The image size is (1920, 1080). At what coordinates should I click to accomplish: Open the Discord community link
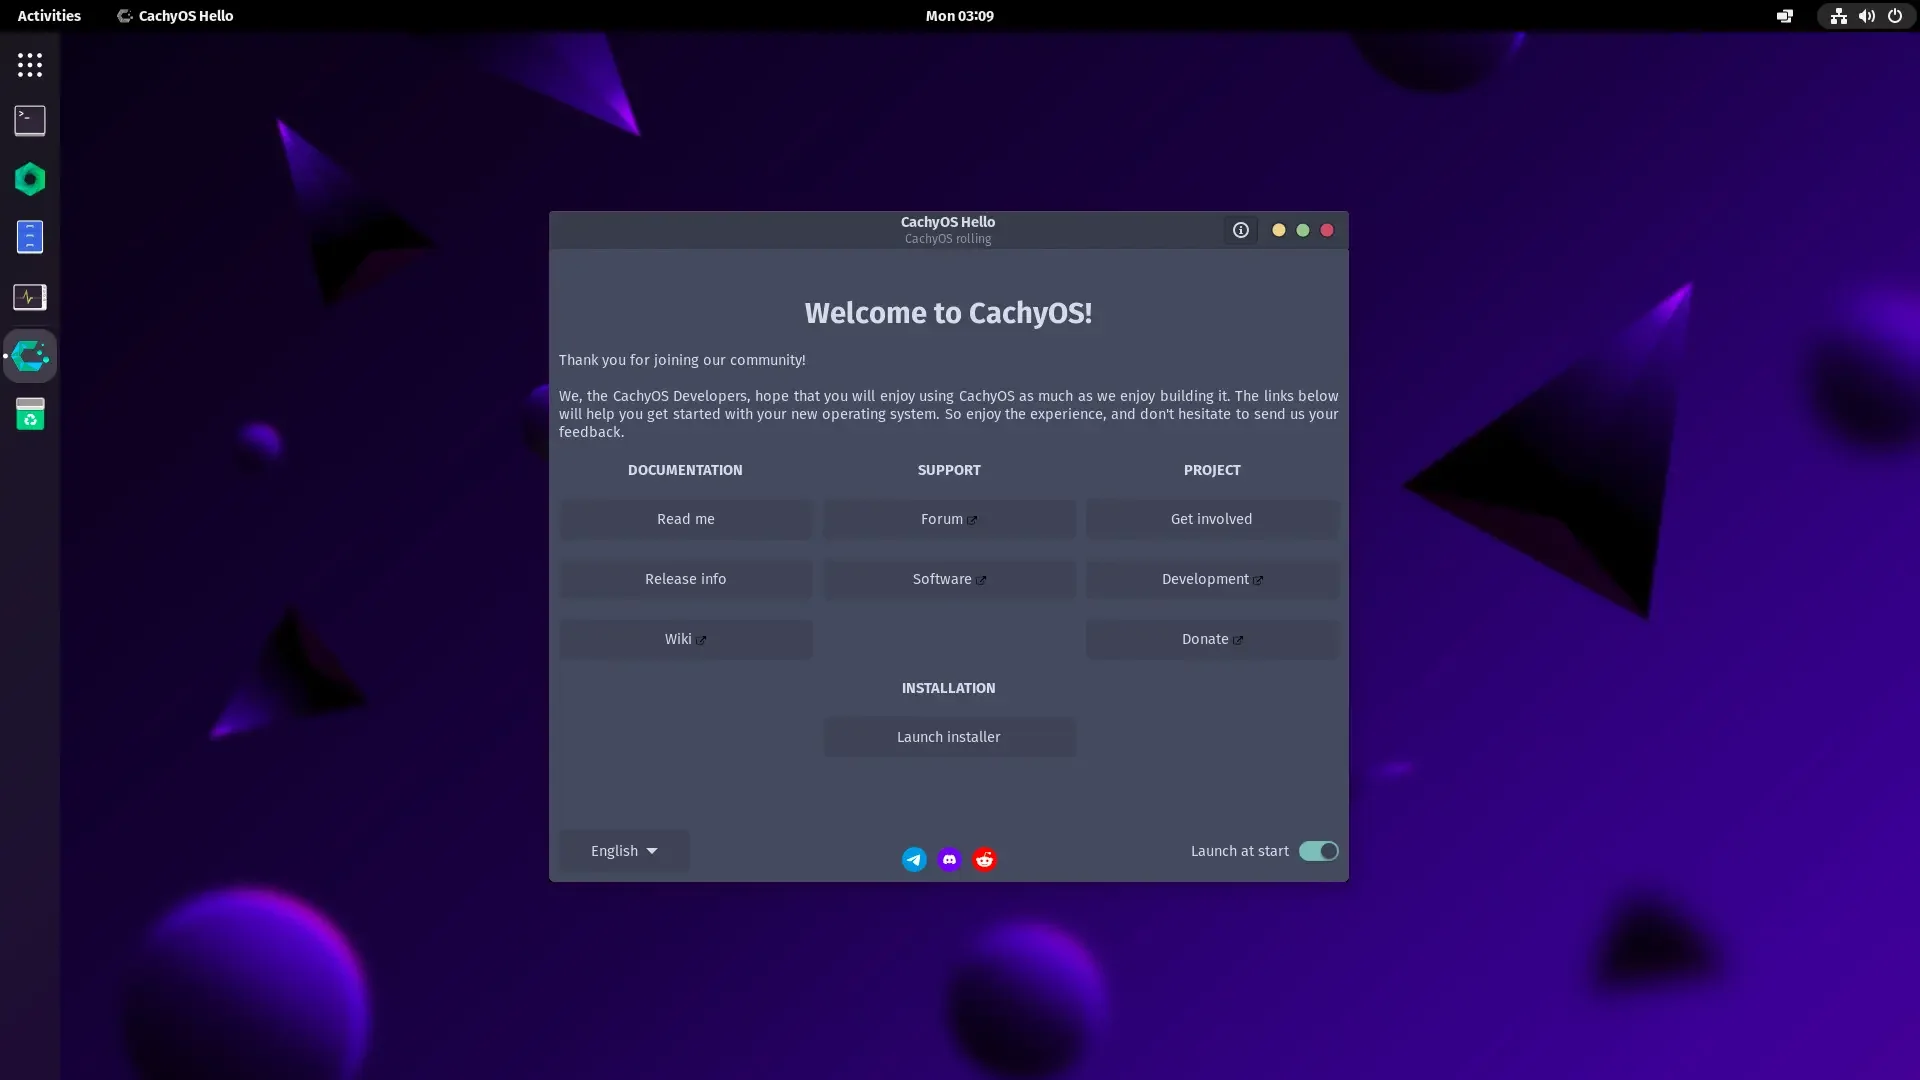(949, 859)
